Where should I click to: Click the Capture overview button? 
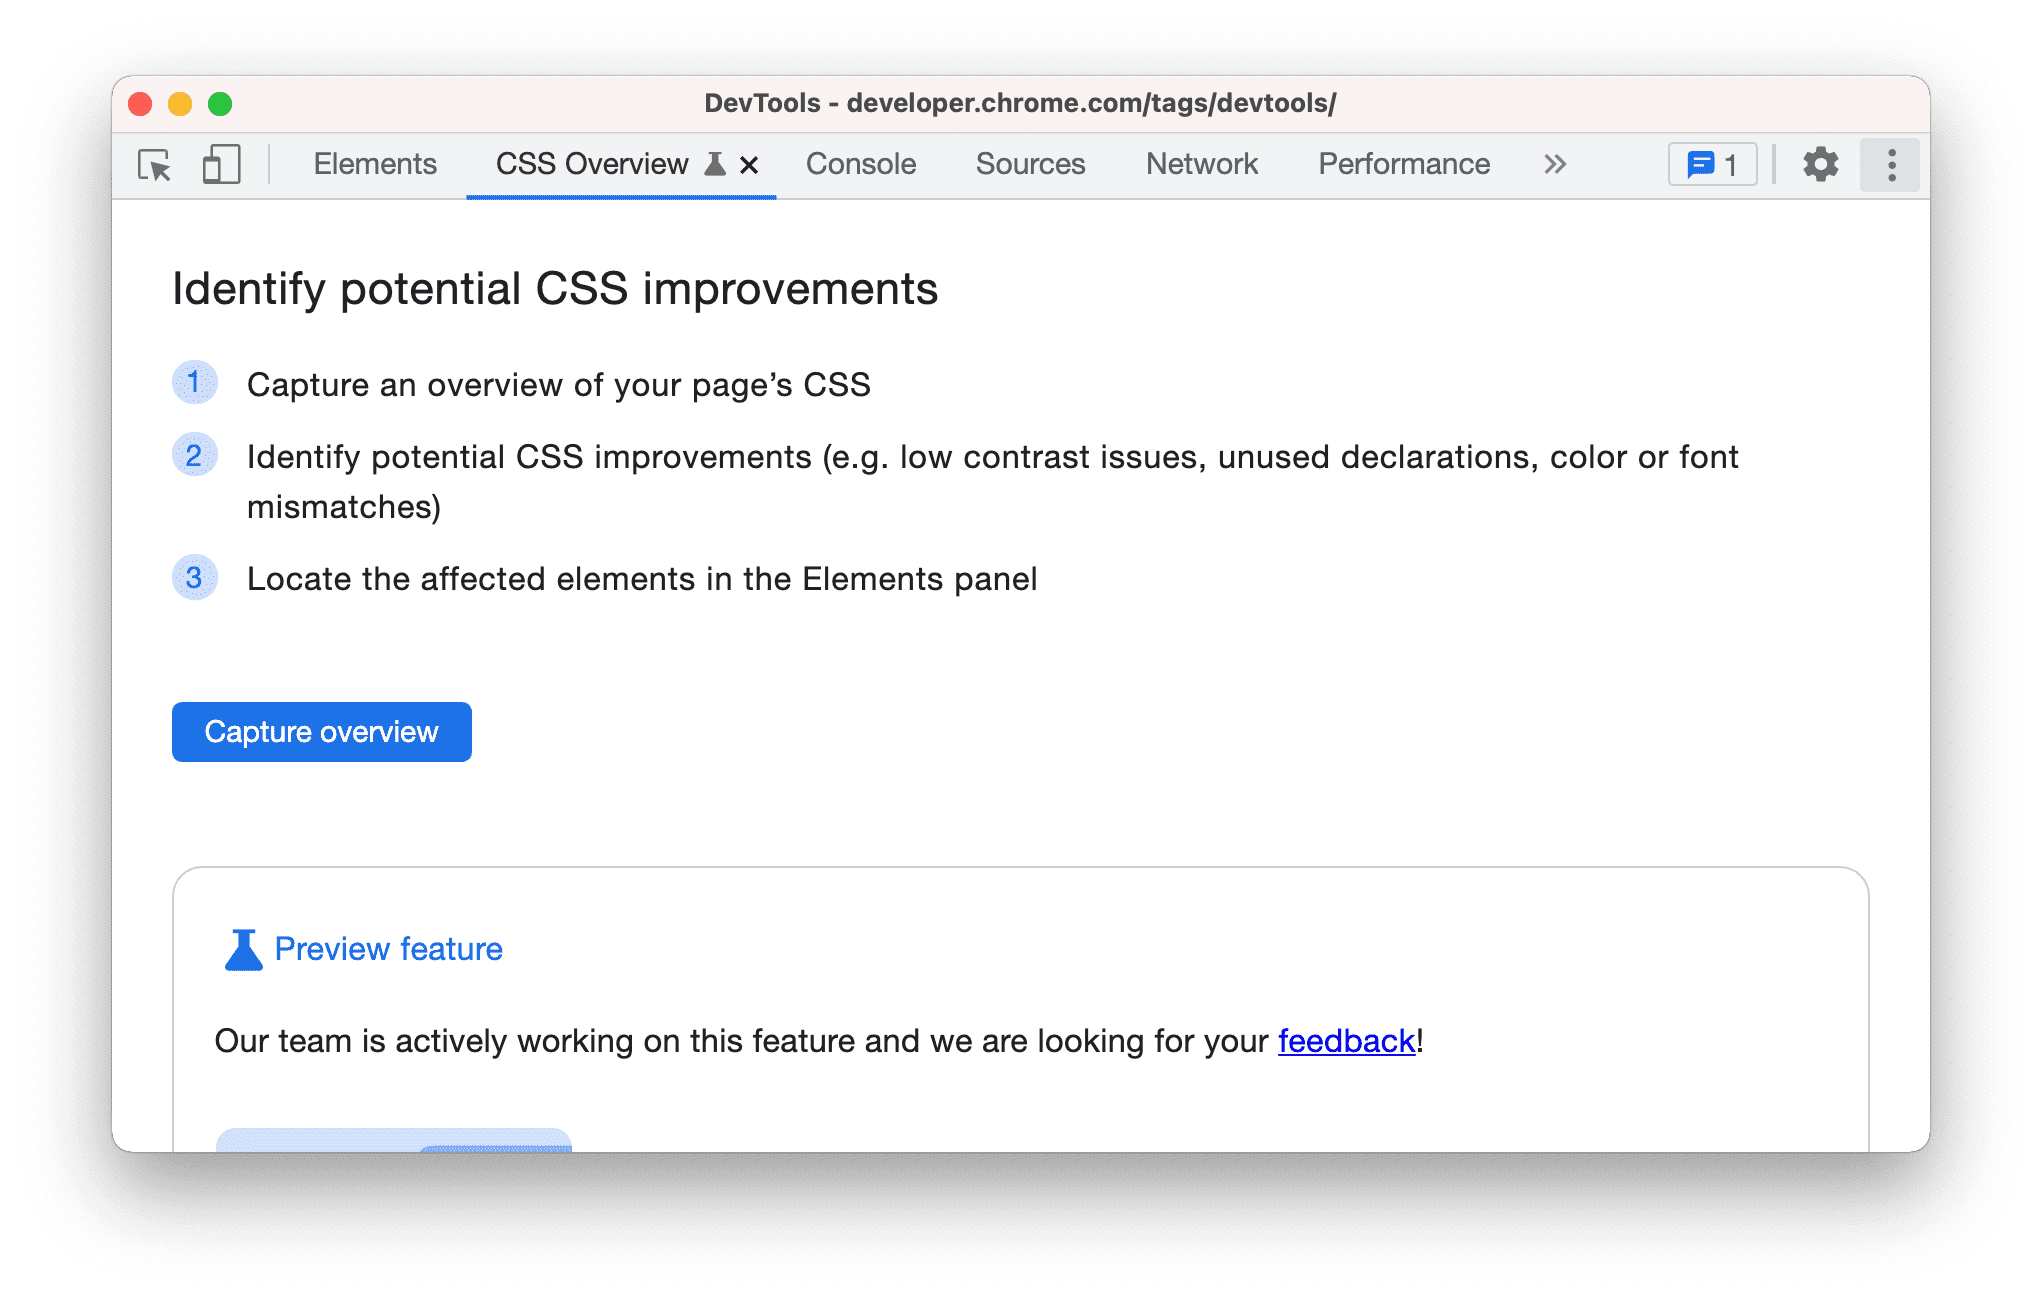click(x=321, y=730)
